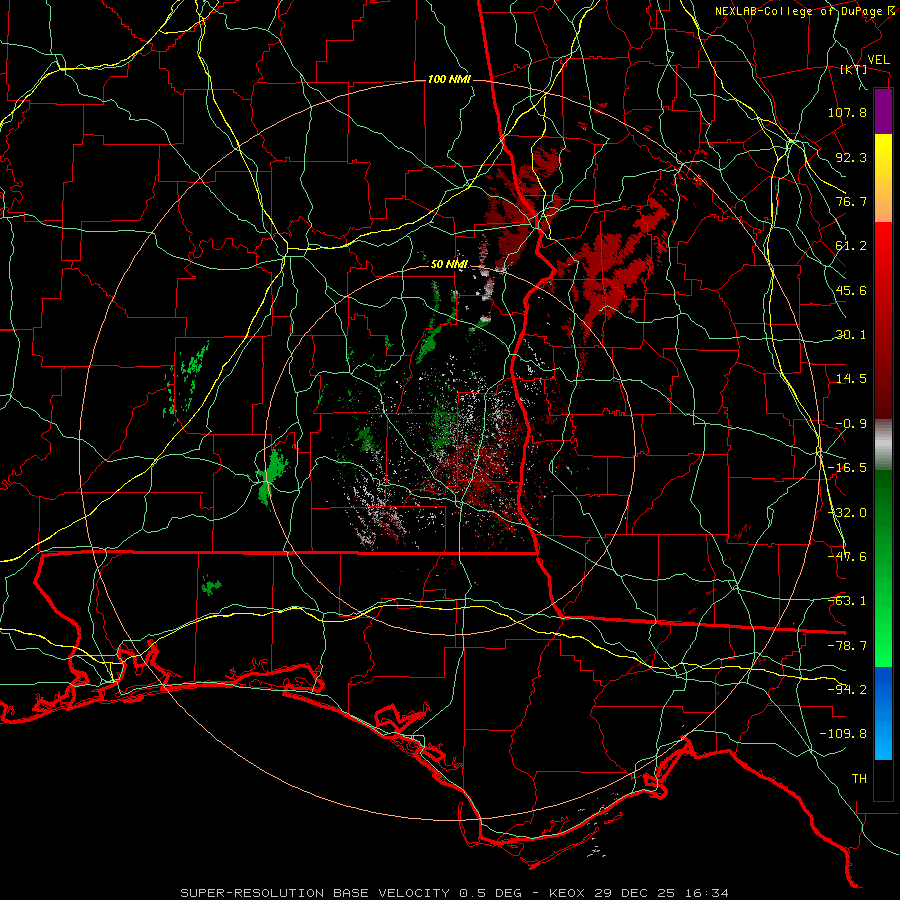
Task: Click the Super-Resolution Base Velocity caption
Action: pyautogui.click(x=454, y=893)
